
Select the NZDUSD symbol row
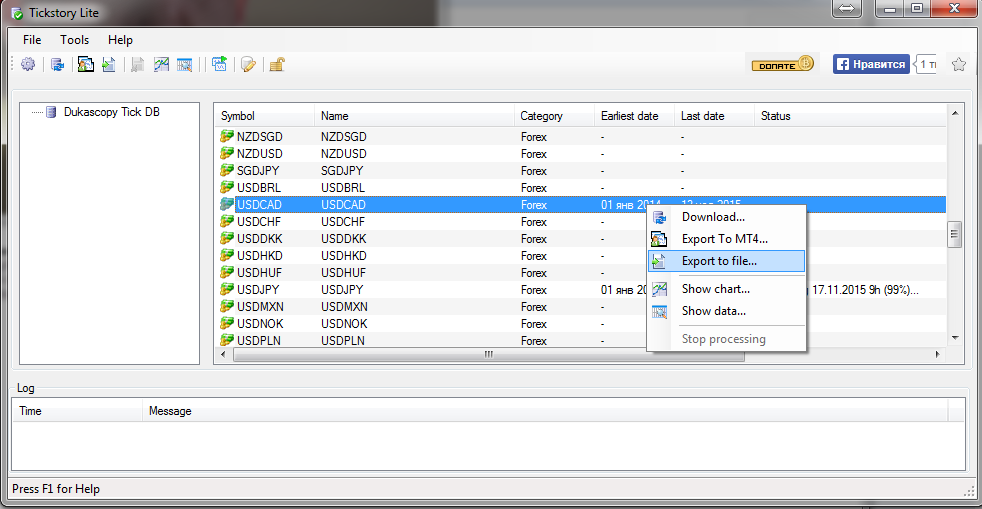pos(581,153)
